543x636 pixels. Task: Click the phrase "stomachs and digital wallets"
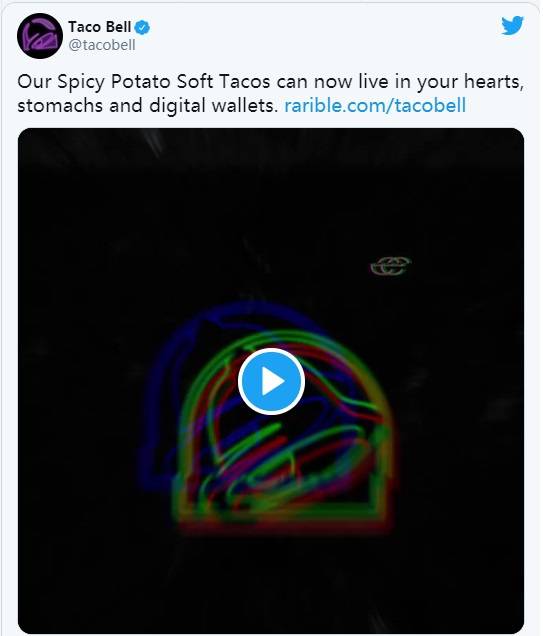pyautogui.click(x=145, y=105)
